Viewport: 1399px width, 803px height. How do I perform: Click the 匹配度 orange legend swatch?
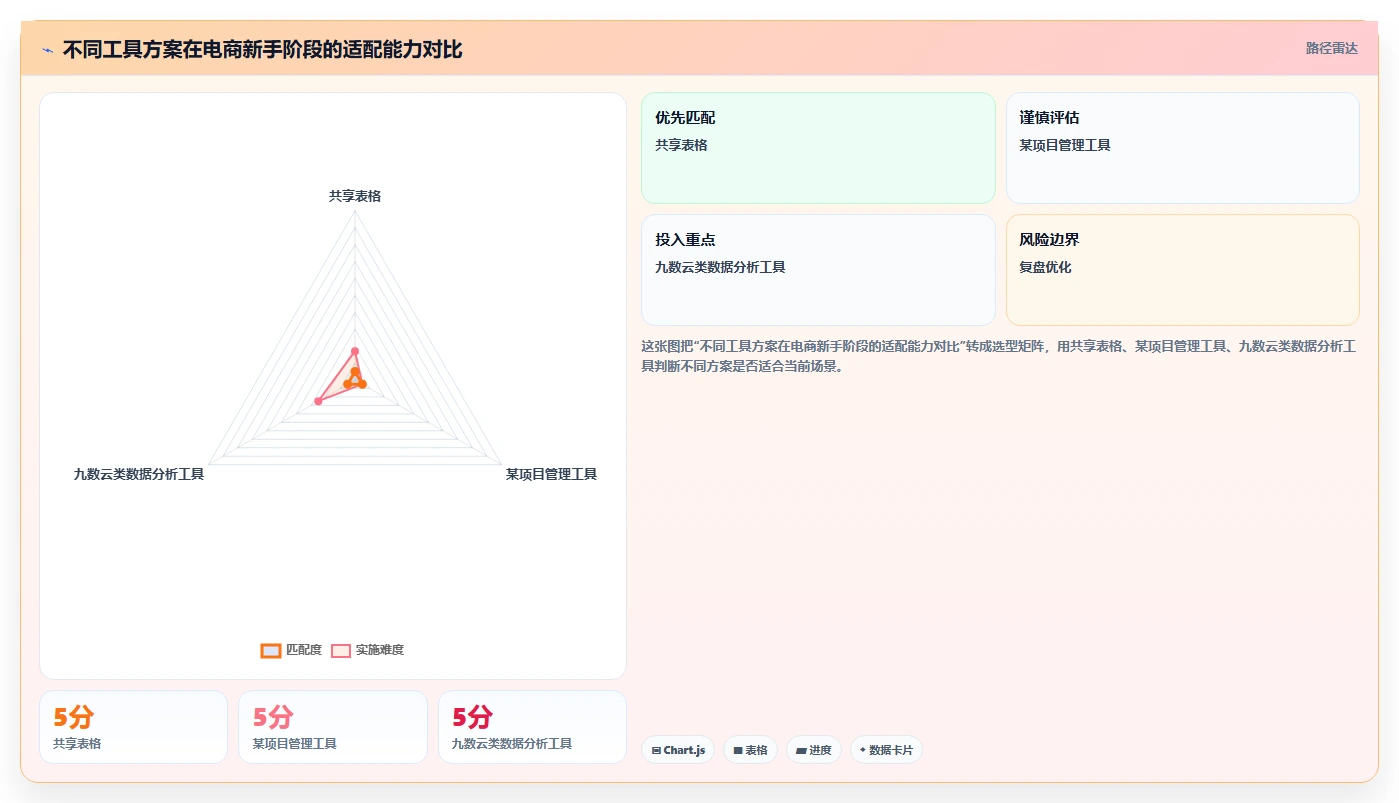click(x=270, y=650)
